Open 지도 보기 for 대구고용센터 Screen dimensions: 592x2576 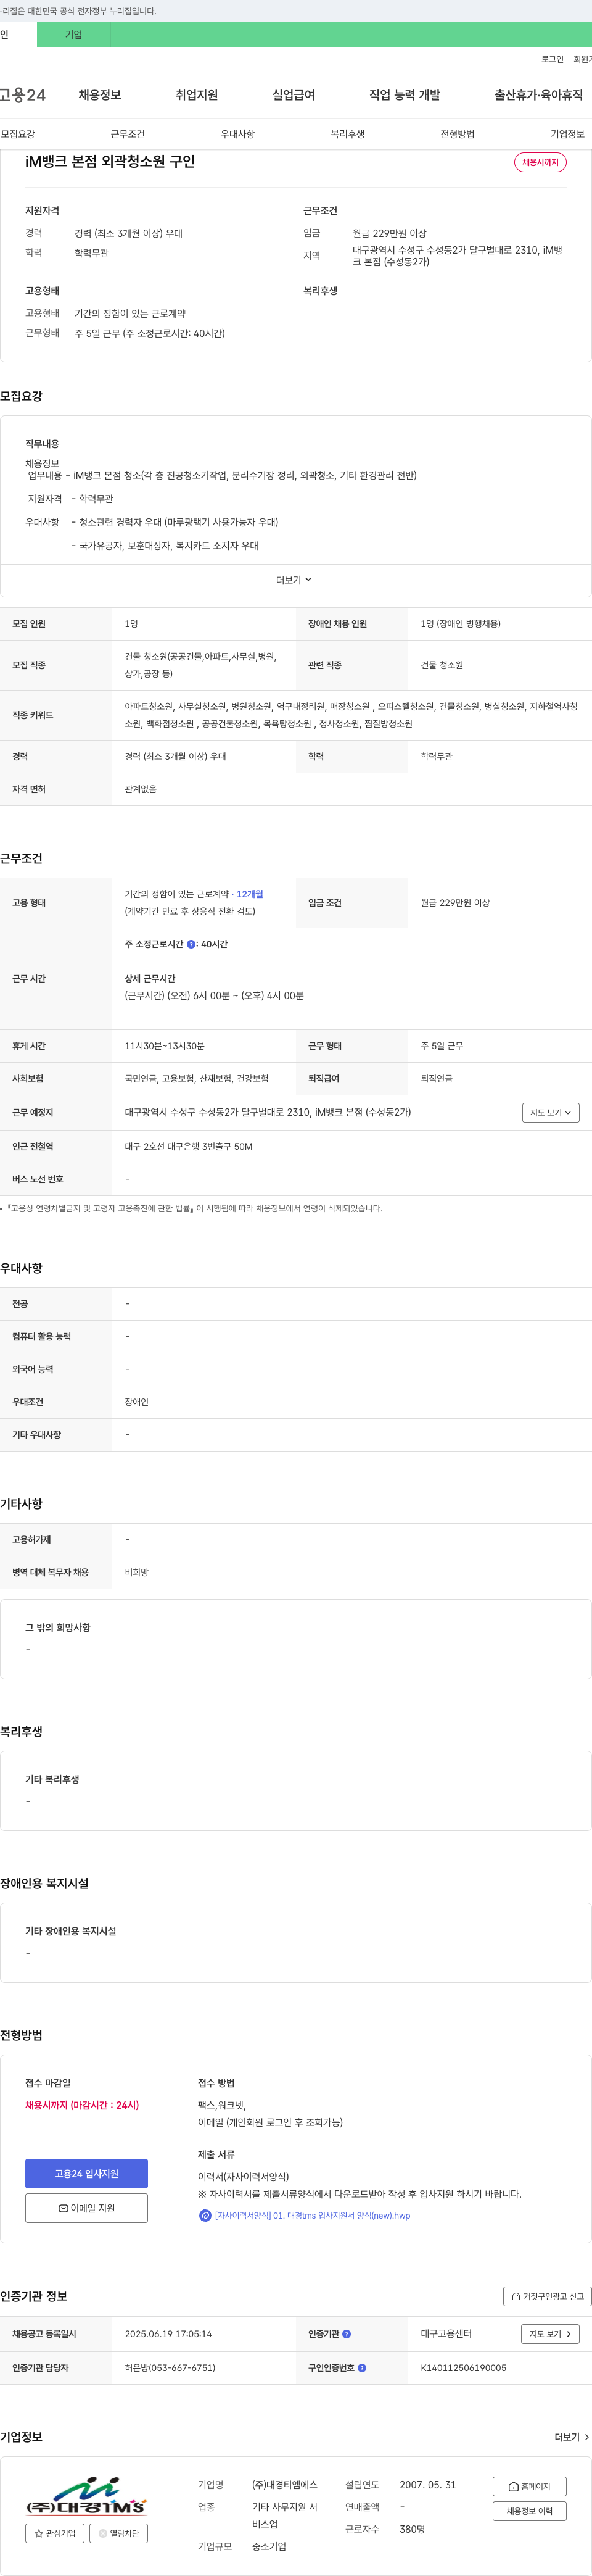pos(550,2334)
